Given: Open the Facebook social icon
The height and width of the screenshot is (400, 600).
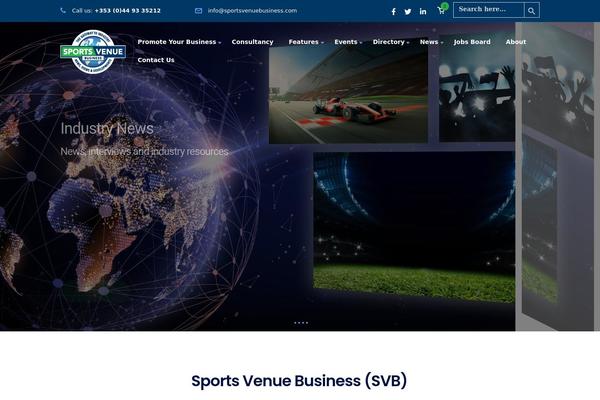Looking at the screenshot, I should (393, 11).
